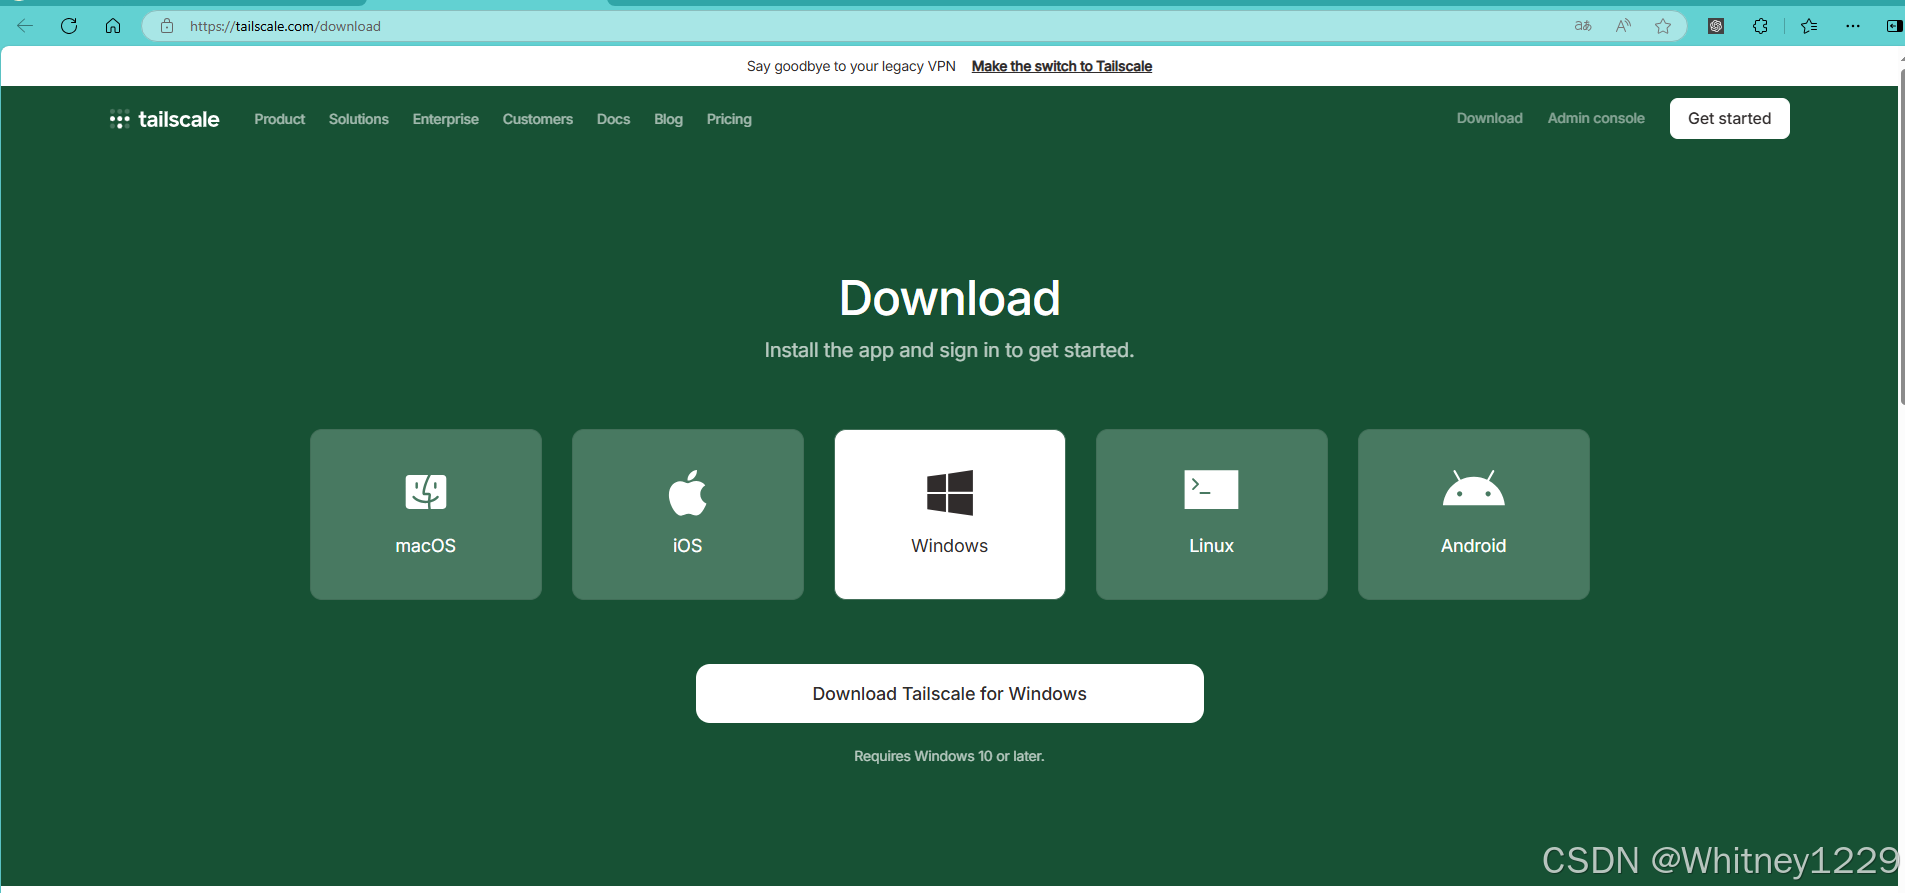
Task: Select the iOS platform card
Action: pos(688,514)
